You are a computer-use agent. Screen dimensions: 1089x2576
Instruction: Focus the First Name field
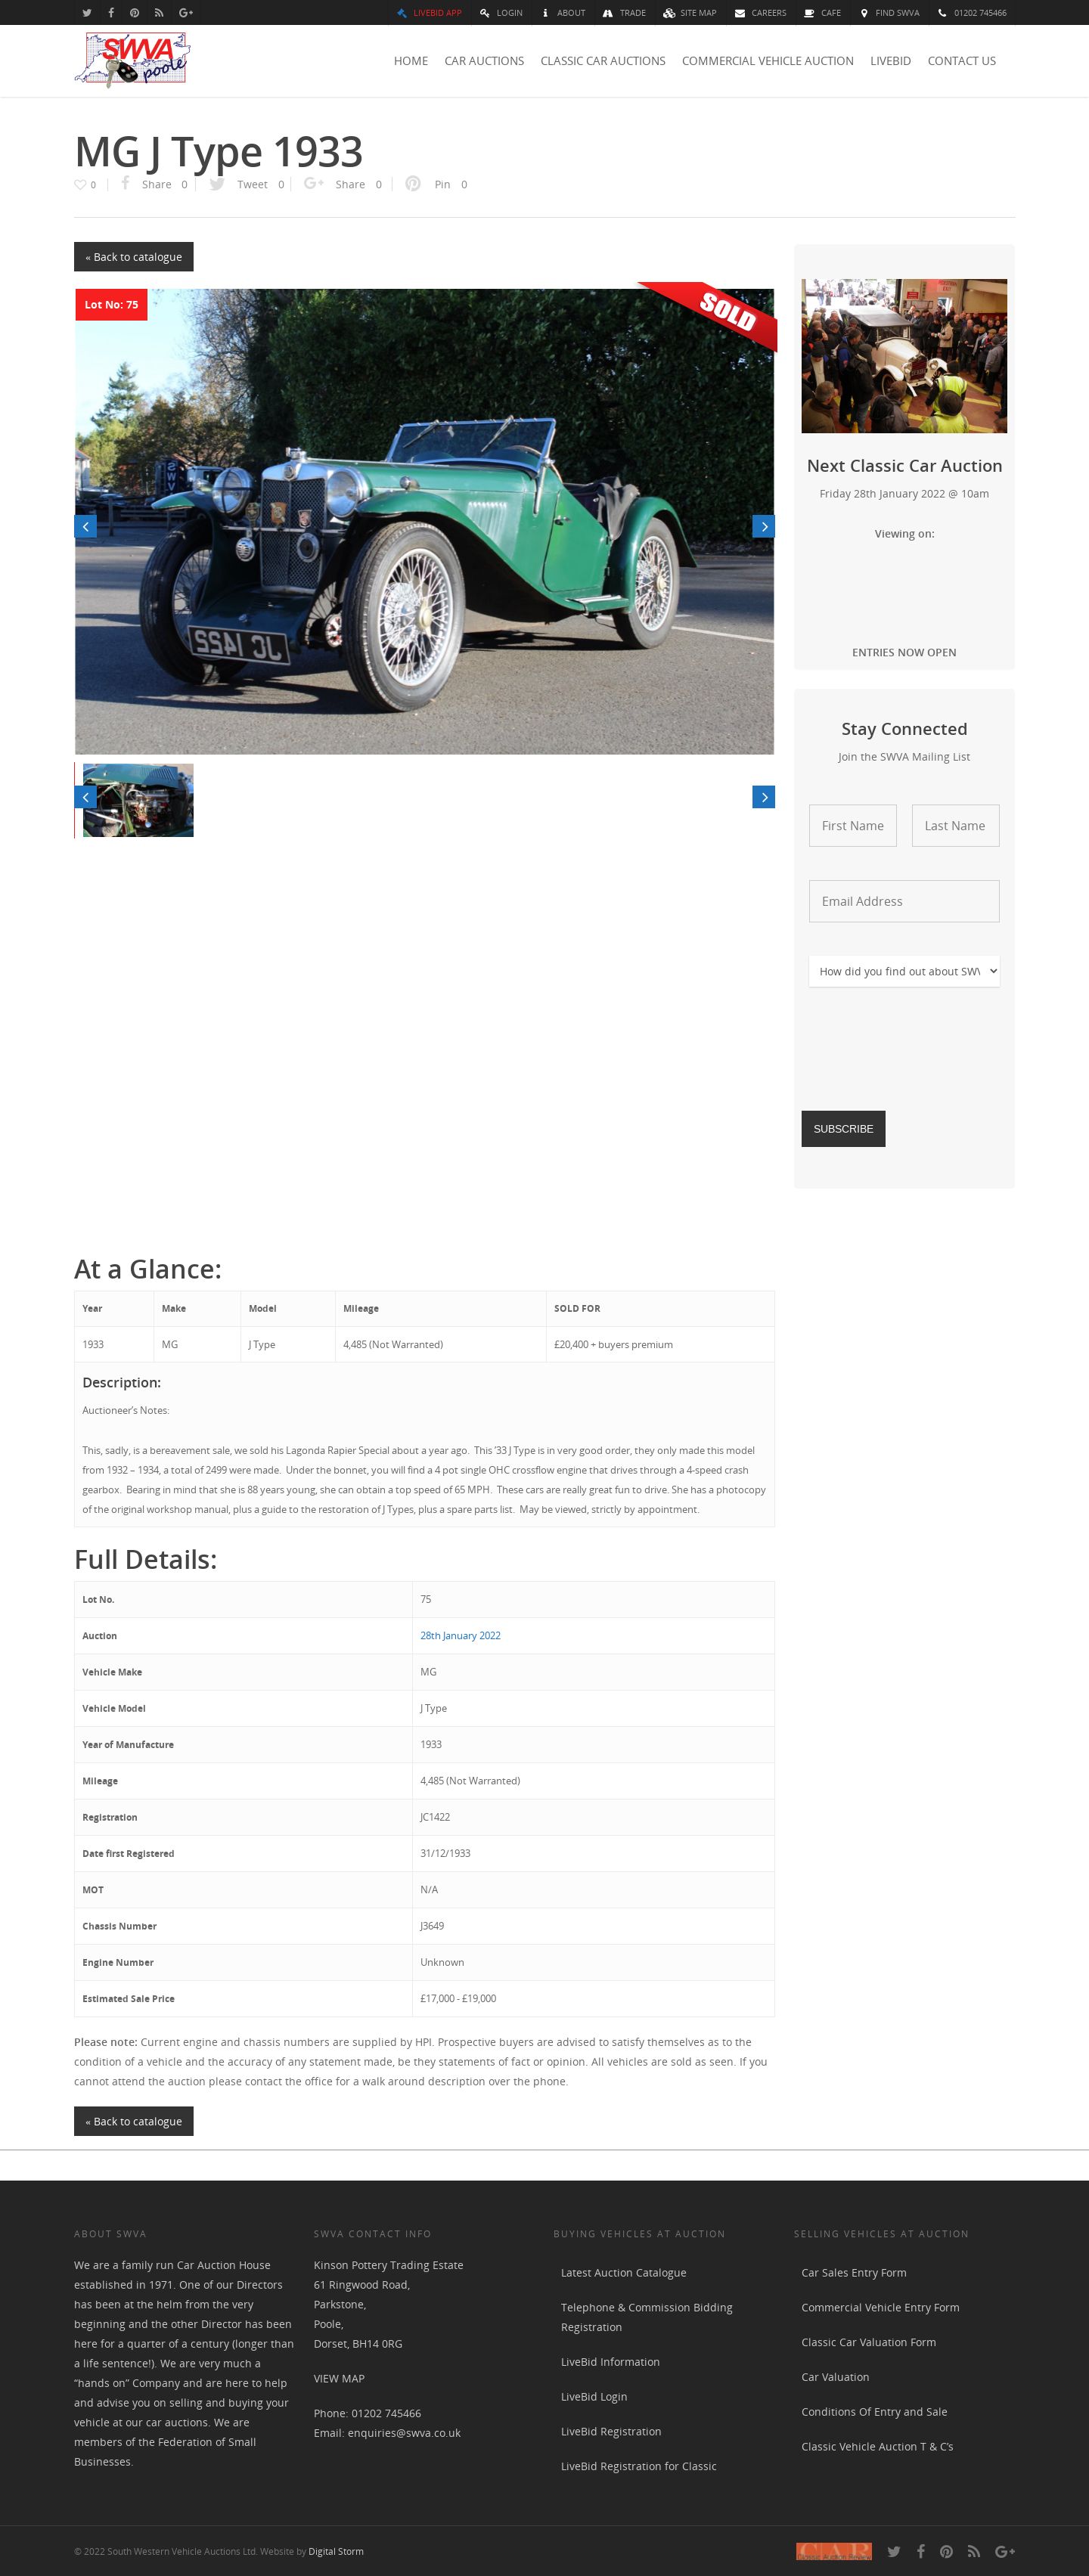coord(853,826)
